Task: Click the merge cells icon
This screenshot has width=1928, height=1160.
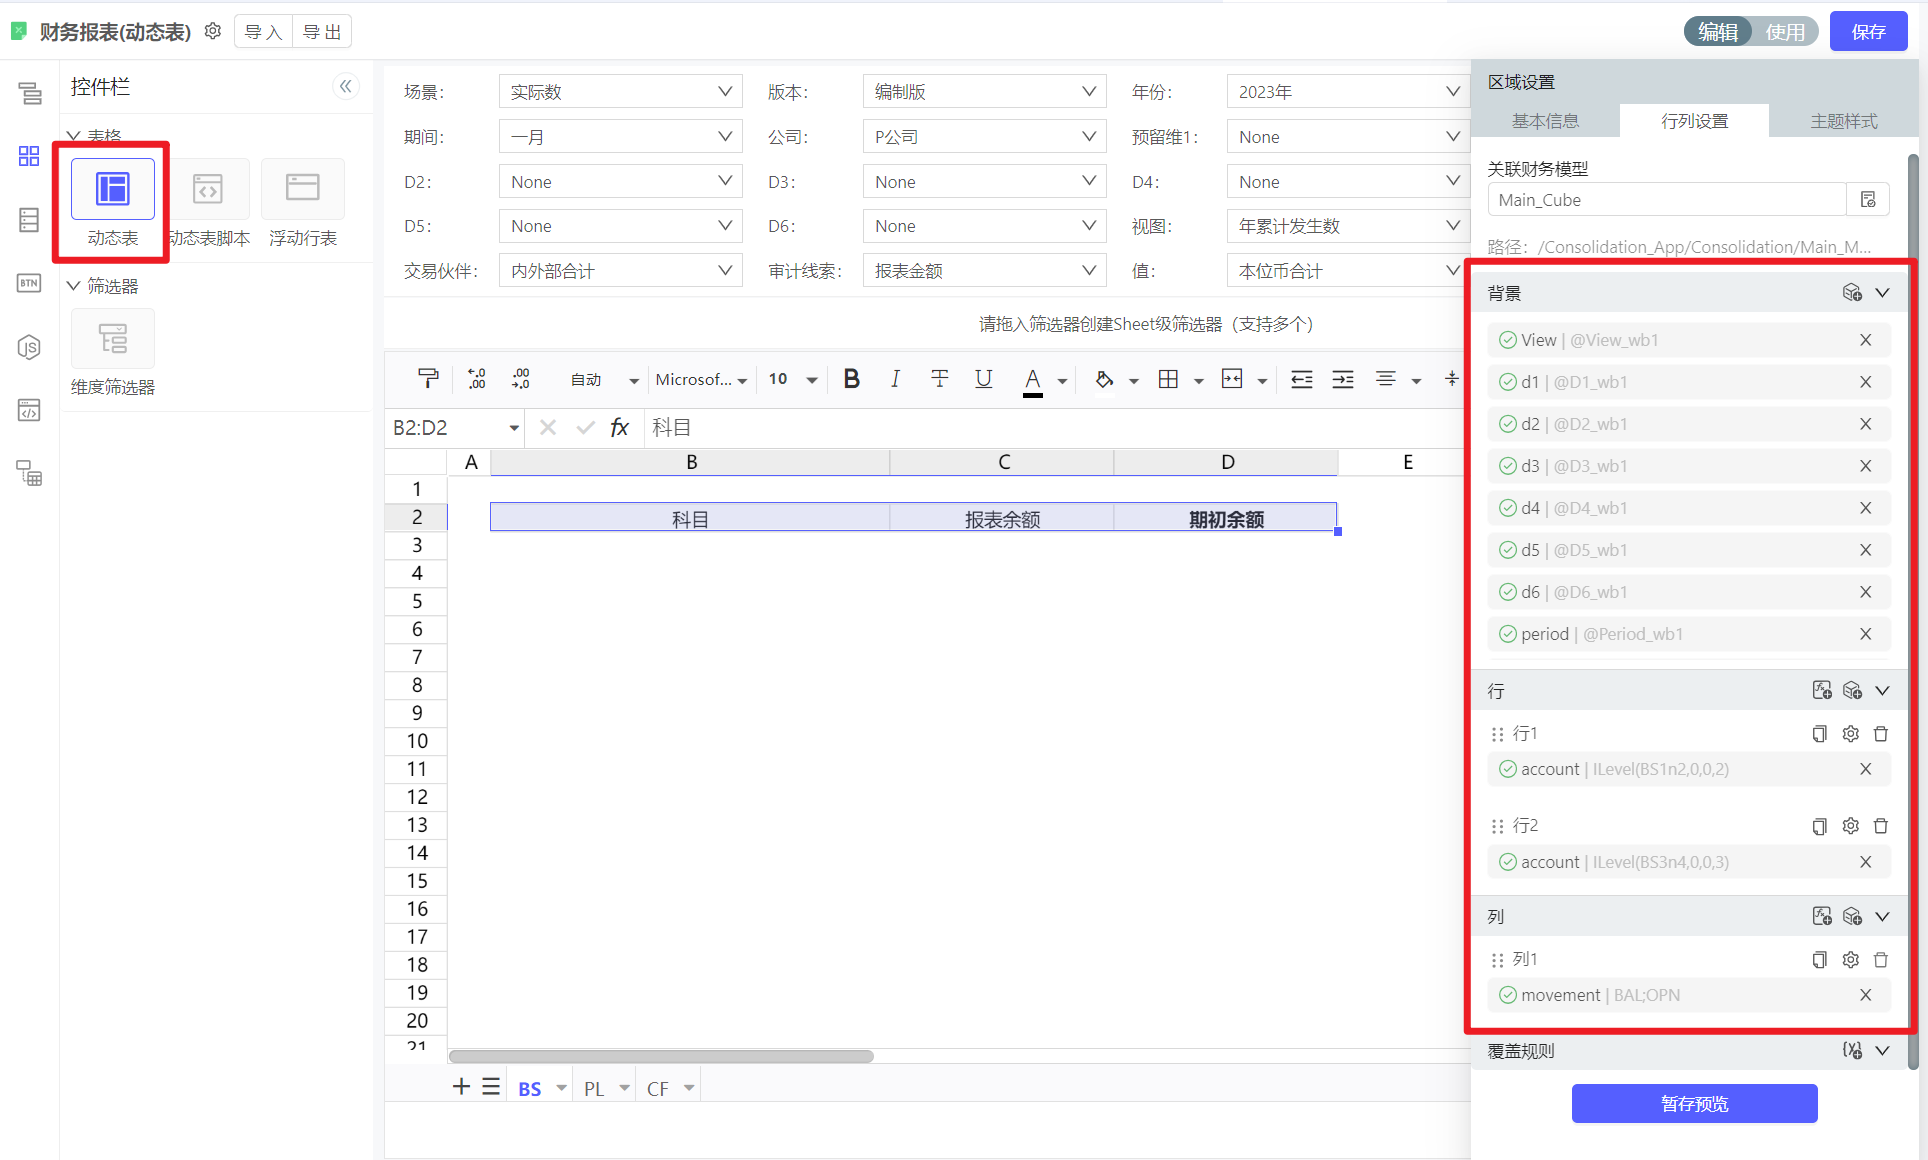Action: point(1232,379)
